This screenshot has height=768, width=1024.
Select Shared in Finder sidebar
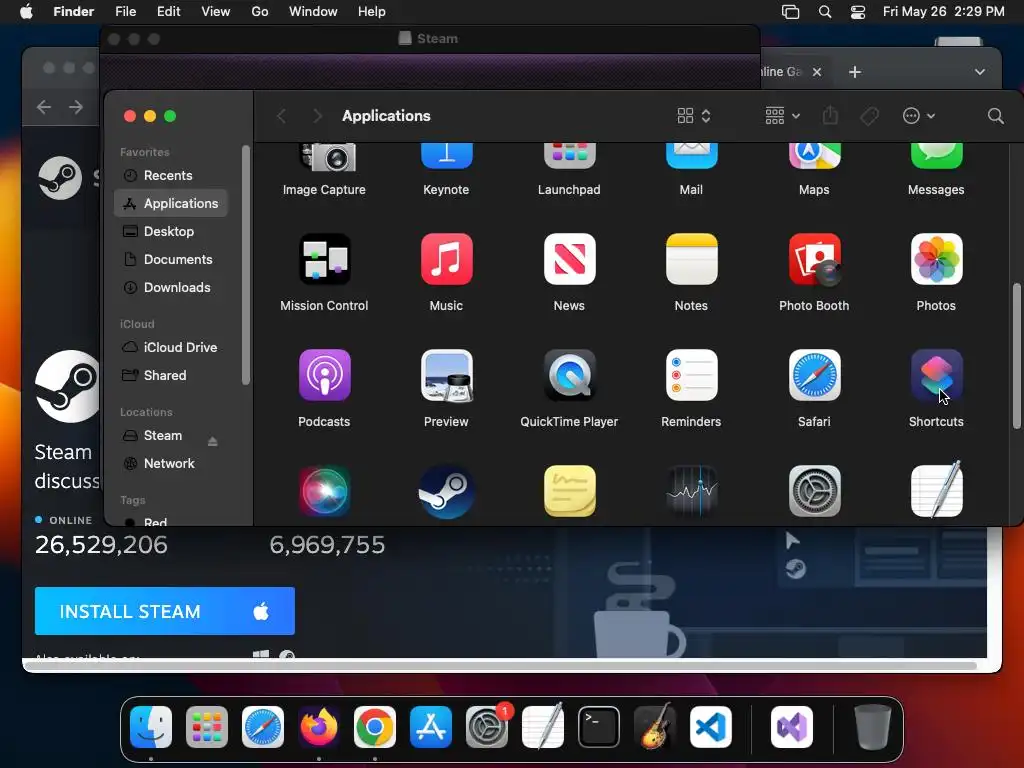[170, 376]
